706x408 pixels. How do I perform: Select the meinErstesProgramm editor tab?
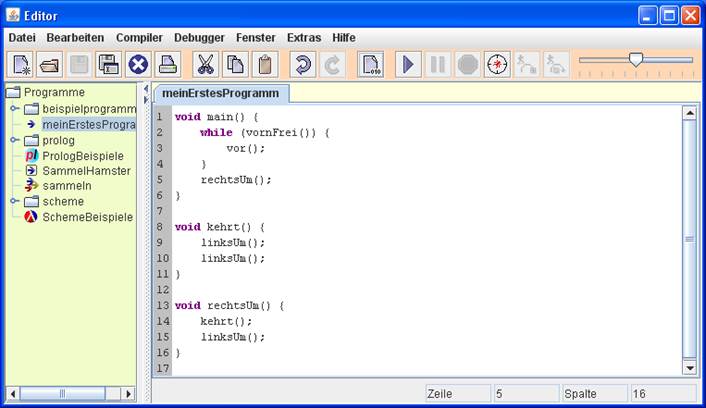220,93
